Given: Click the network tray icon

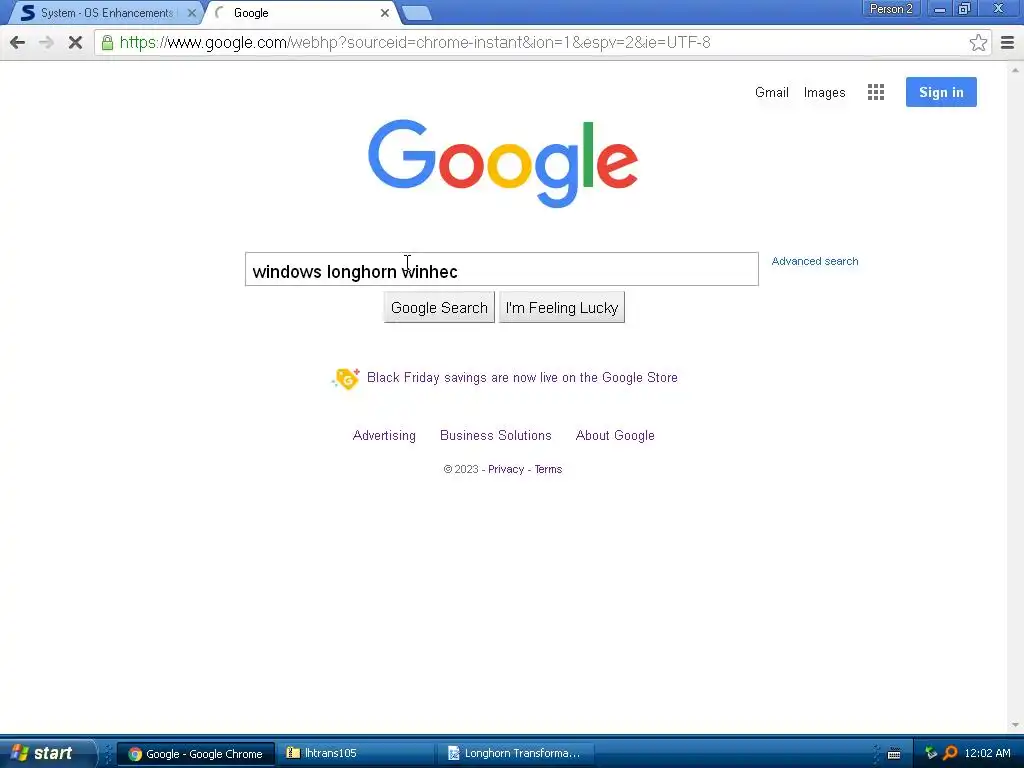Looking at the screenshot, I should pos(931,753).
